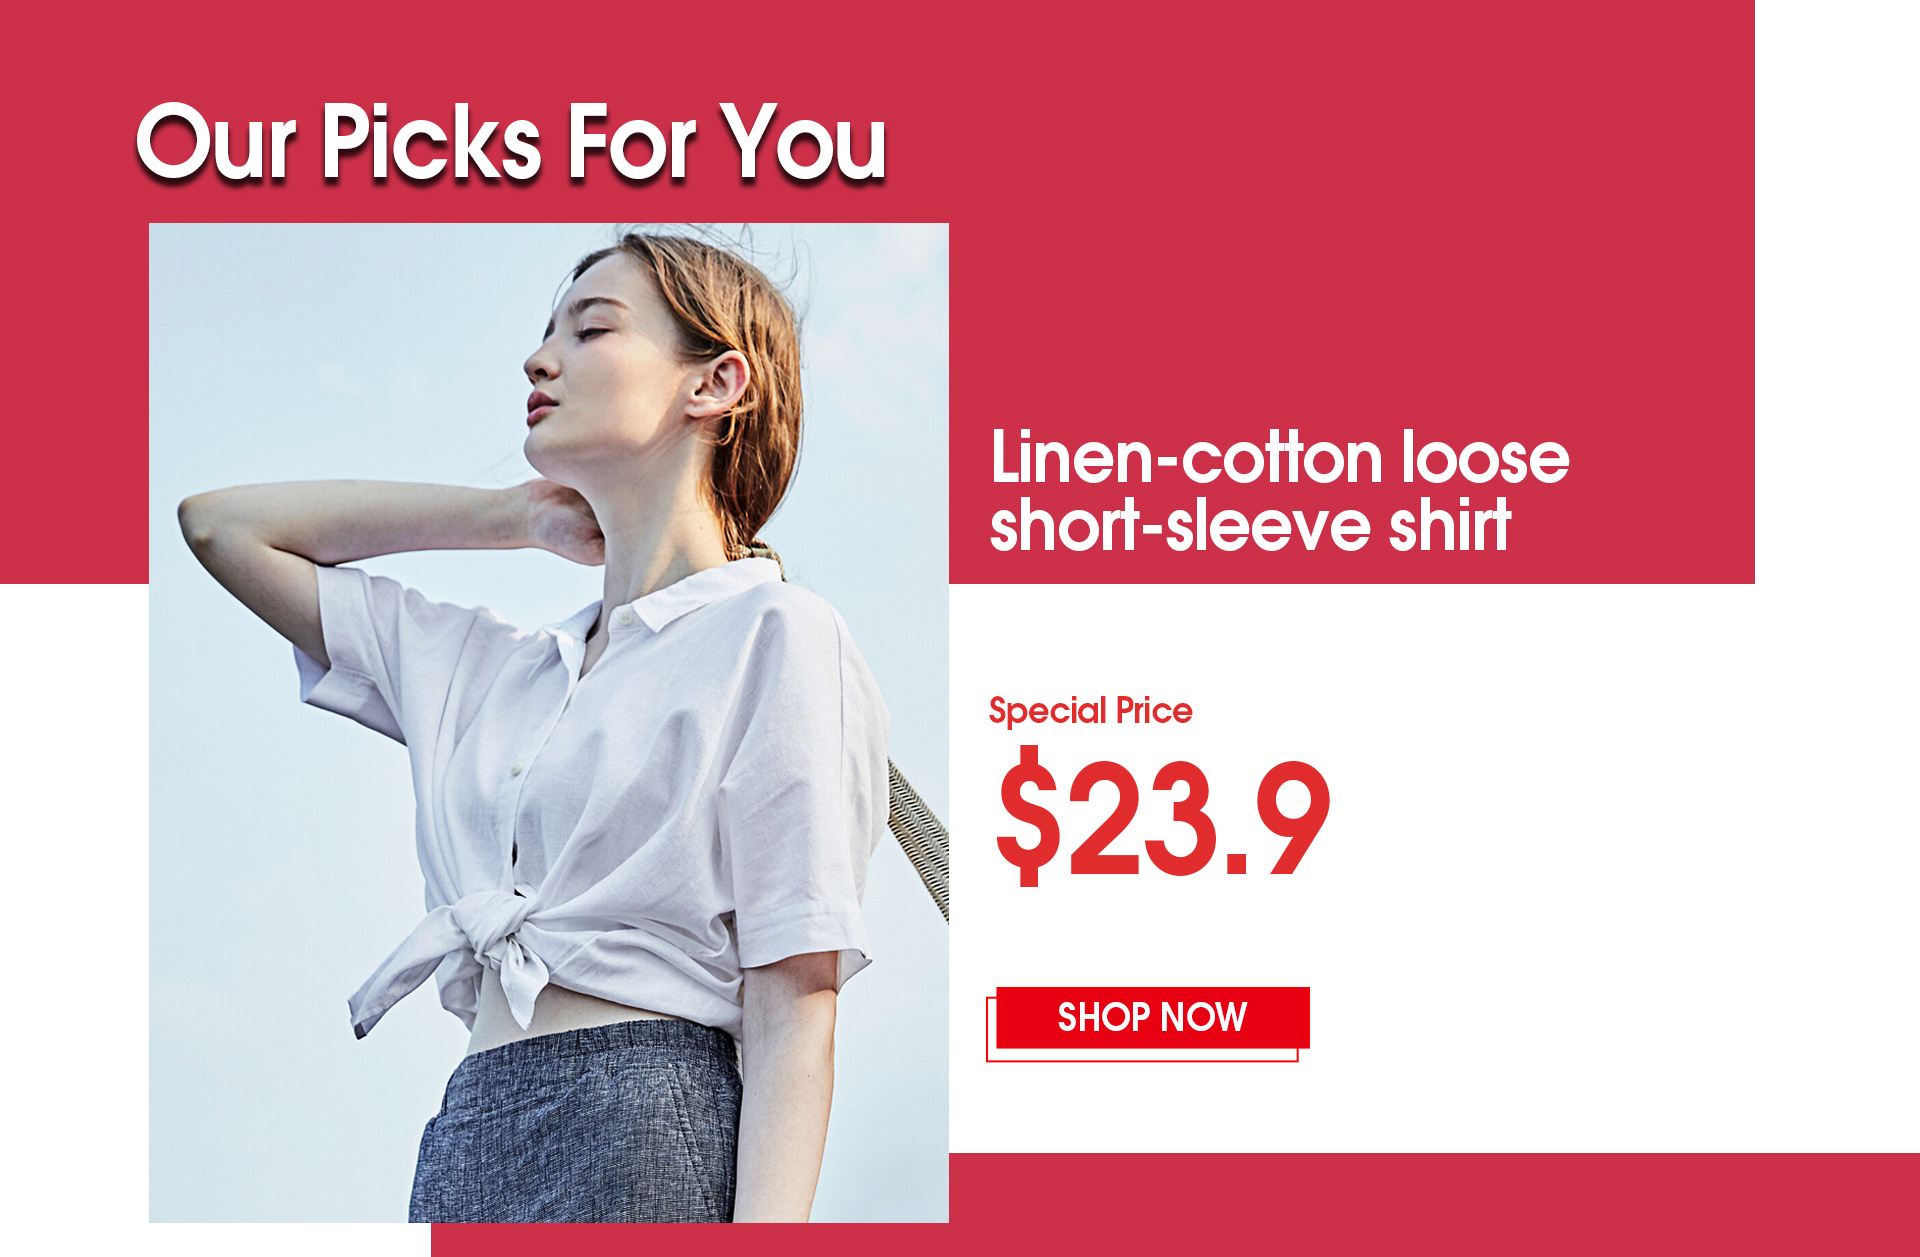Screen dimensions: 1920x1257
Task: Click the dollar sign in the price
Action: tap(1028, 816)
